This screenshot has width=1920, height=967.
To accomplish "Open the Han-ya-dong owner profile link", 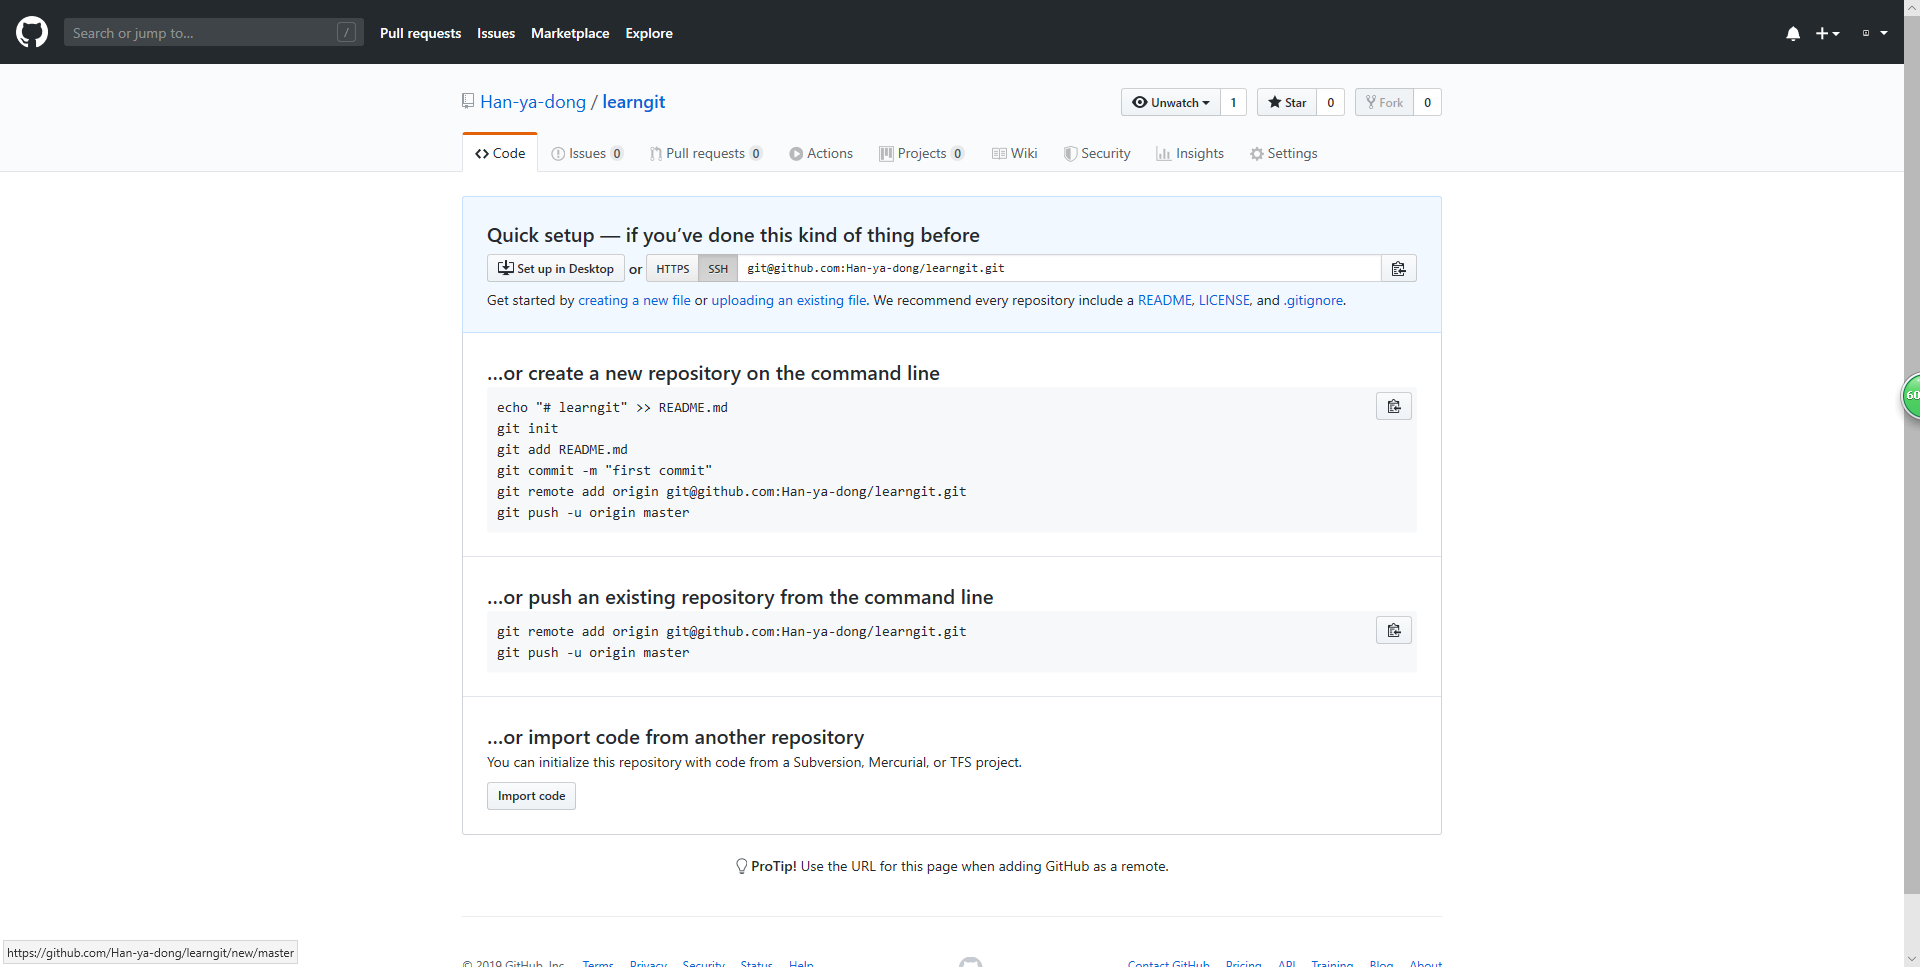I will point(533,102).
